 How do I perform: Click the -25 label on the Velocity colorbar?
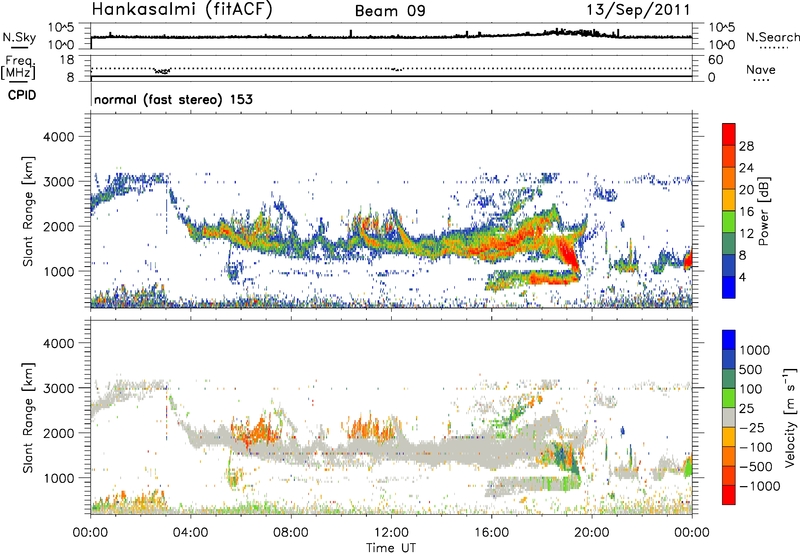[x=751, y=427]
